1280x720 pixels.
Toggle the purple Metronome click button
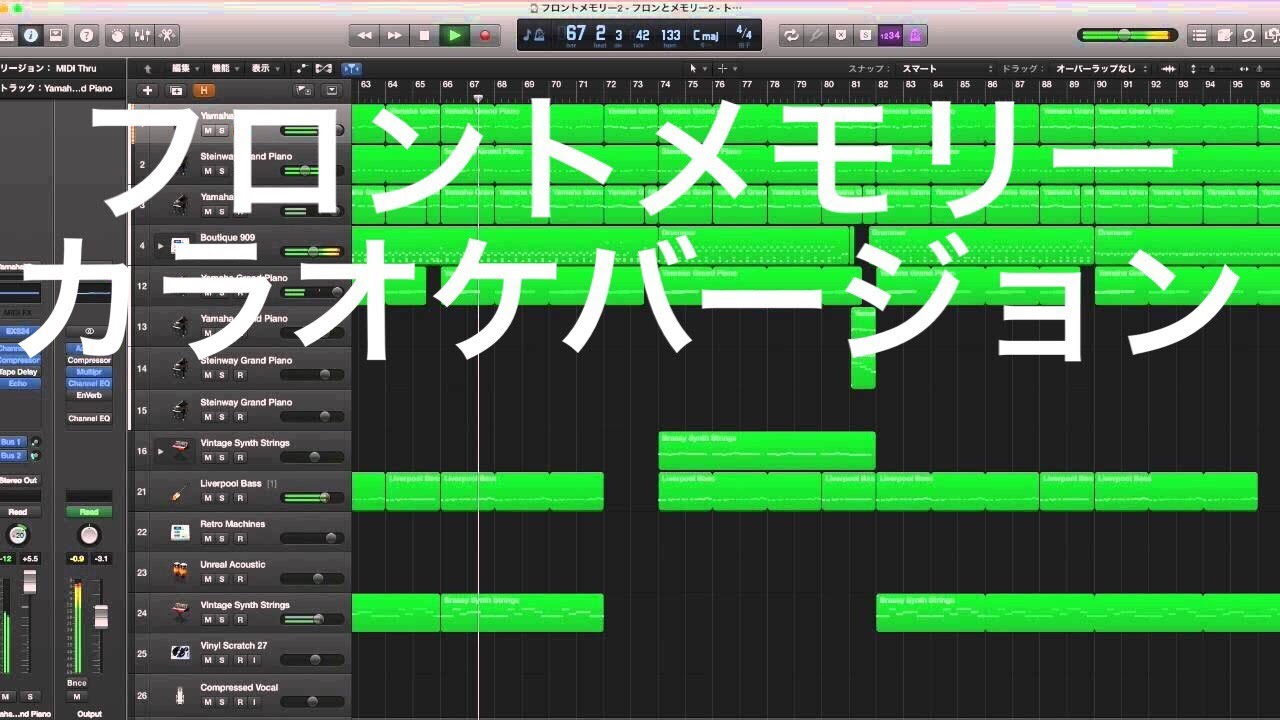coord(914,35)
